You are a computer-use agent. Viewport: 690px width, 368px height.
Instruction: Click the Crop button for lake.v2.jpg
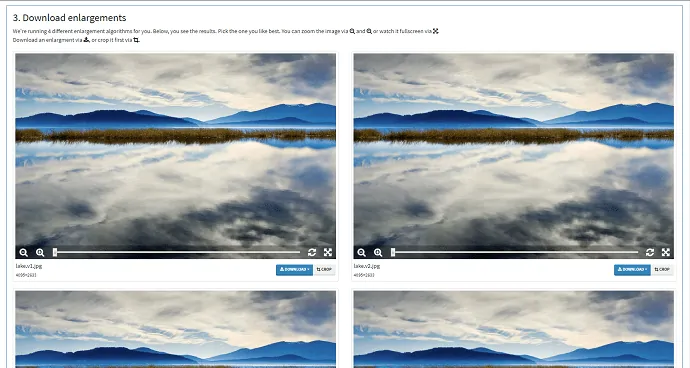(x=662, y=269)
